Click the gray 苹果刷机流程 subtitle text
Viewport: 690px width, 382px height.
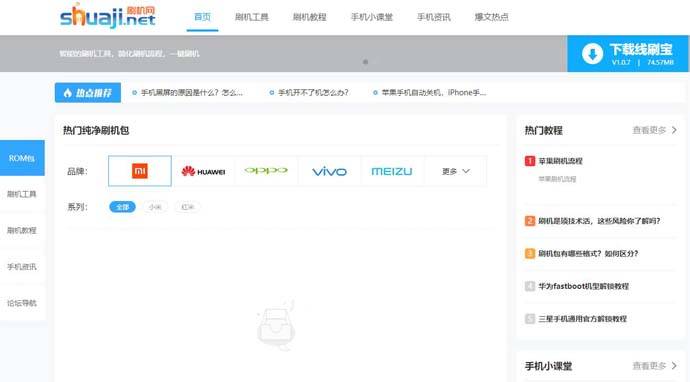557,179
